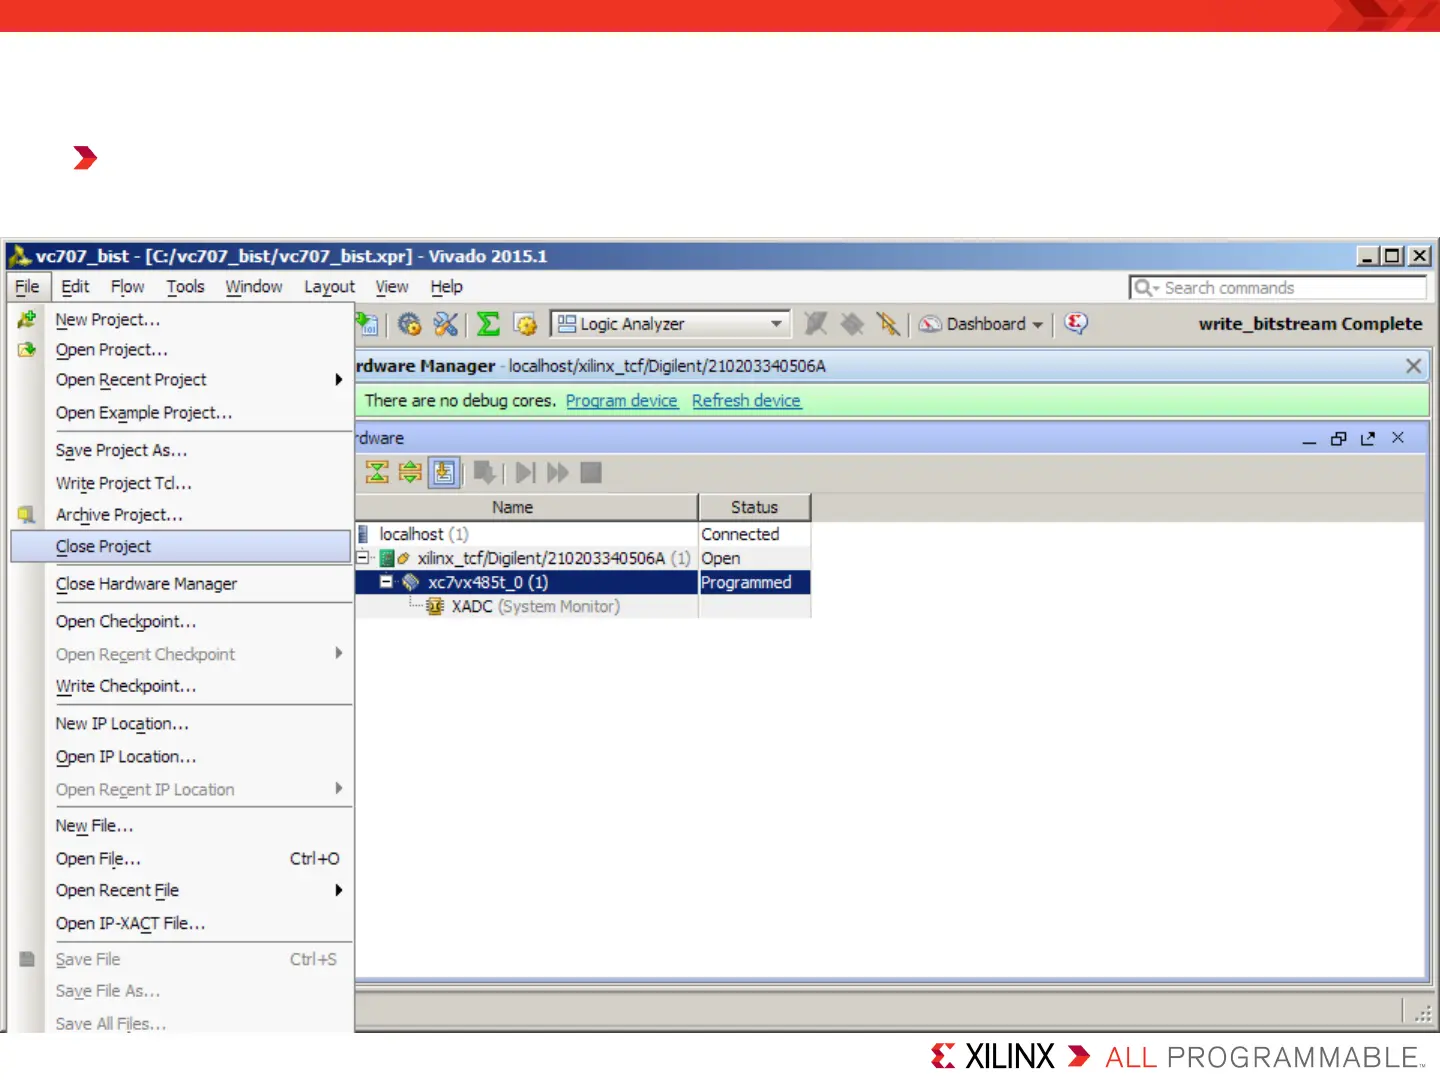
Task: Expand Open Recent IP Location submenu arrow
Action: (x=339, y=788)
